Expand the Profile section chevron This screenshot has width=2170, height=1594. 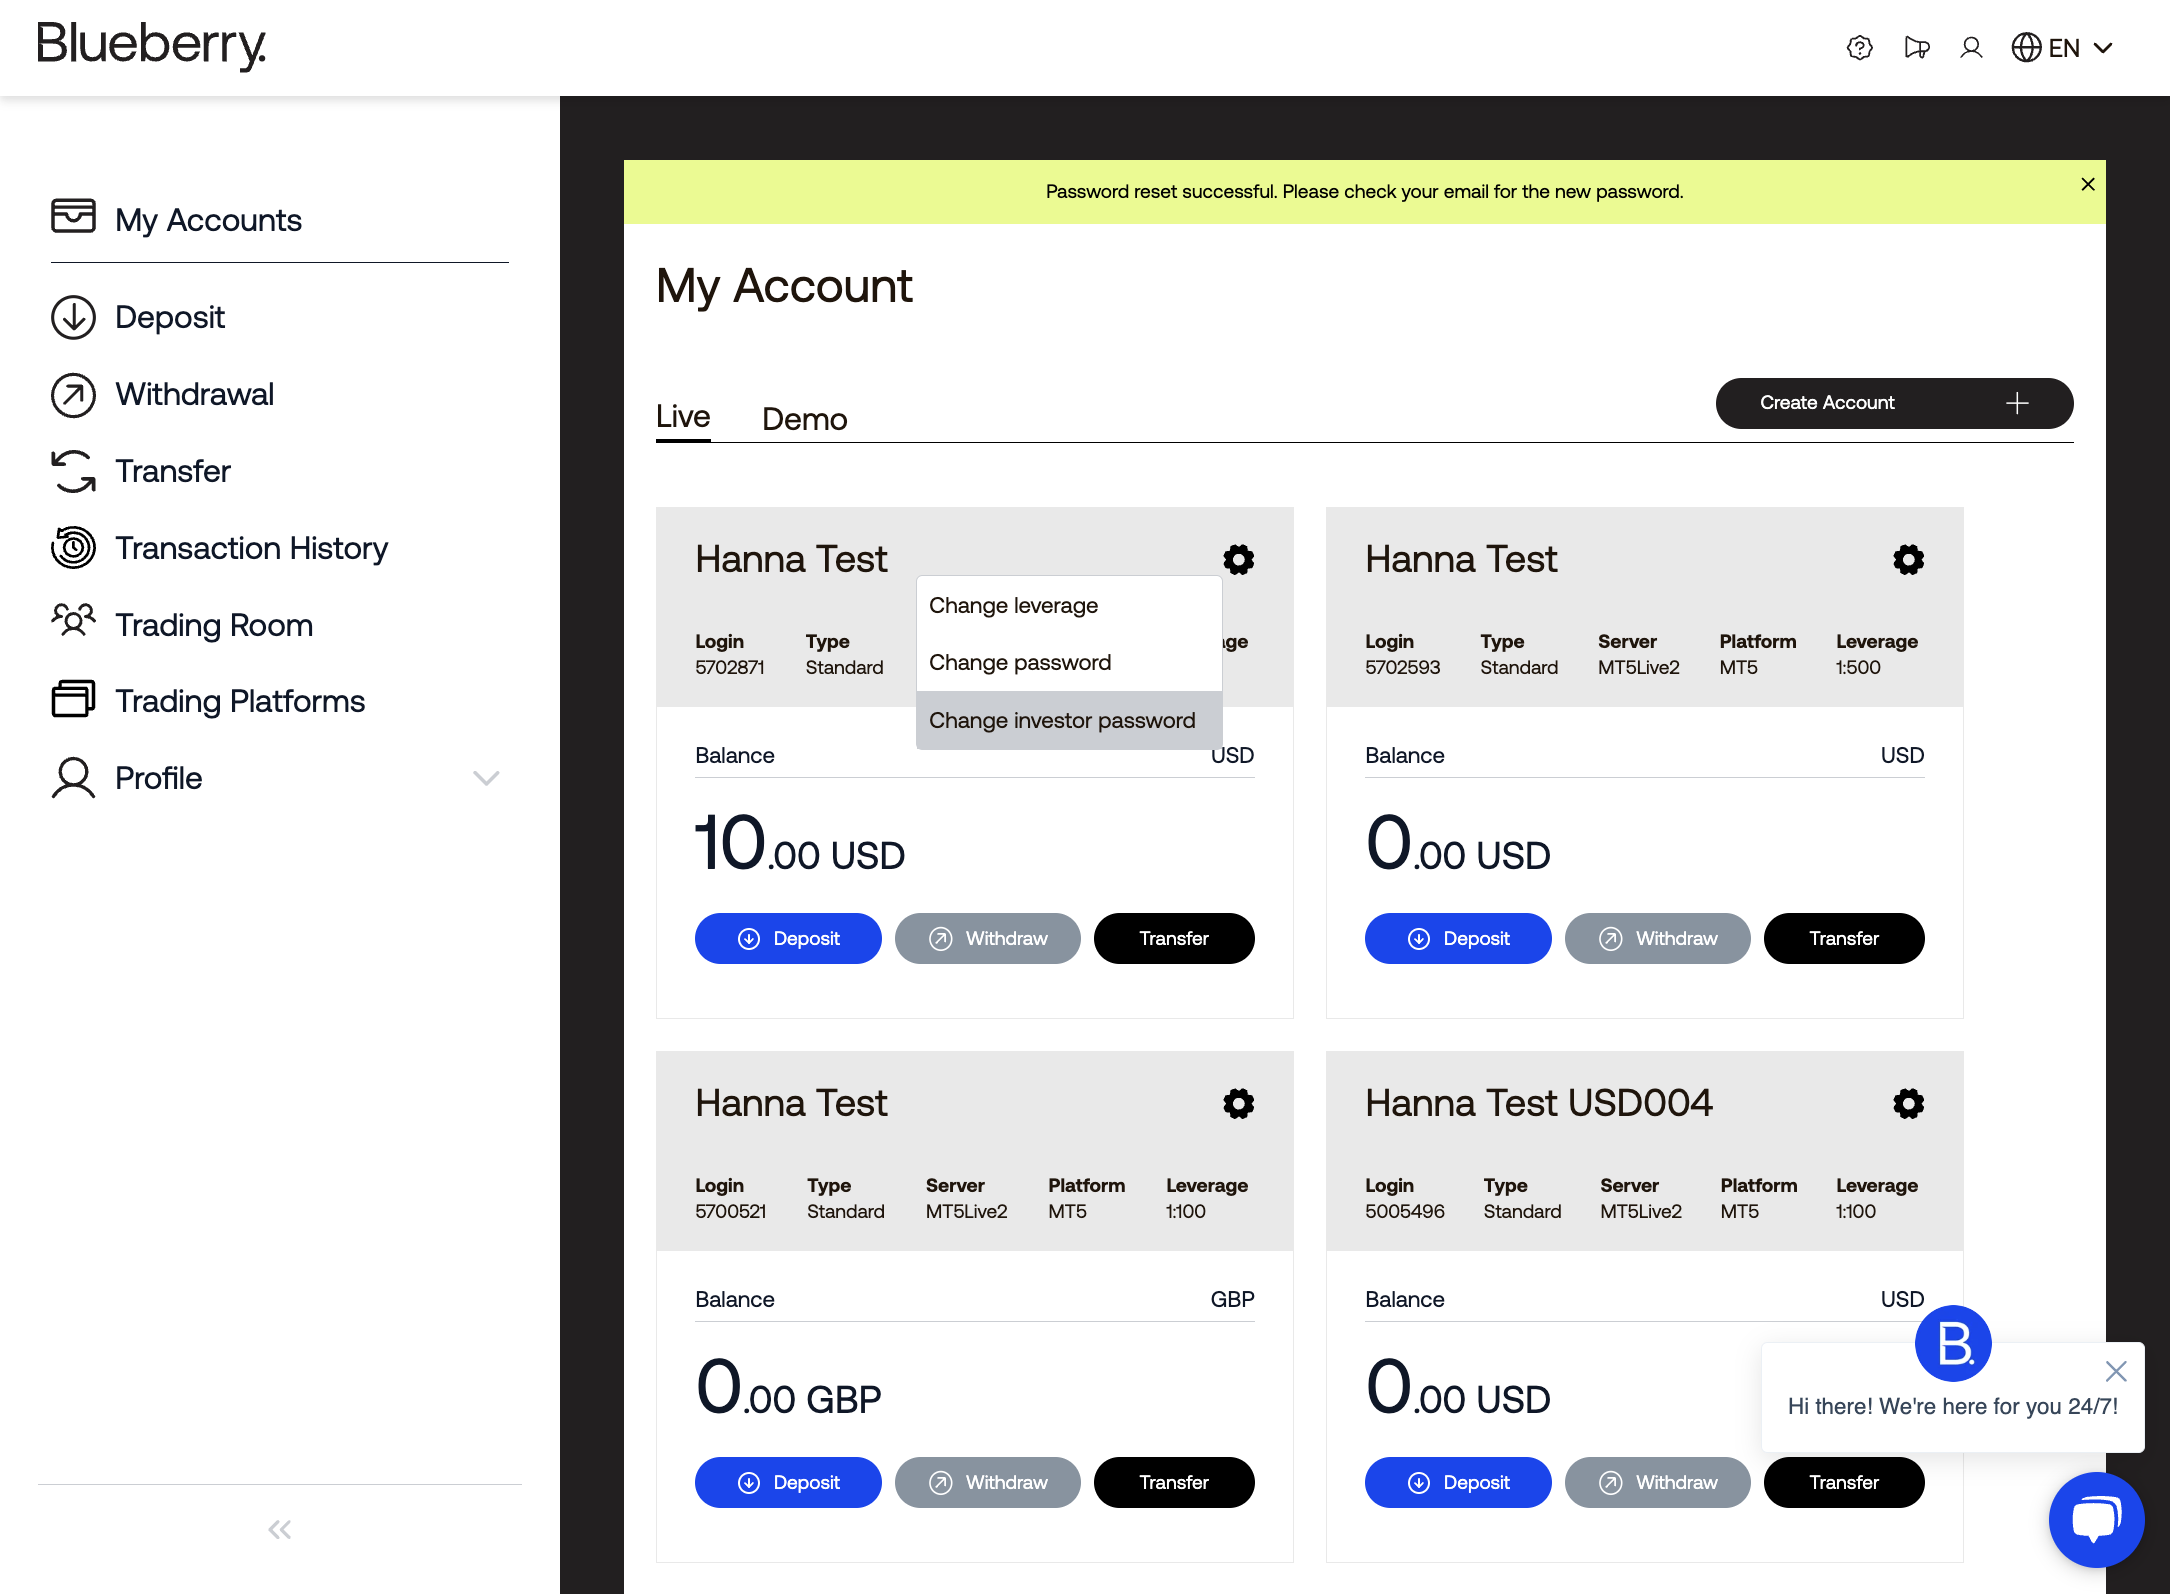coord(486,778)
